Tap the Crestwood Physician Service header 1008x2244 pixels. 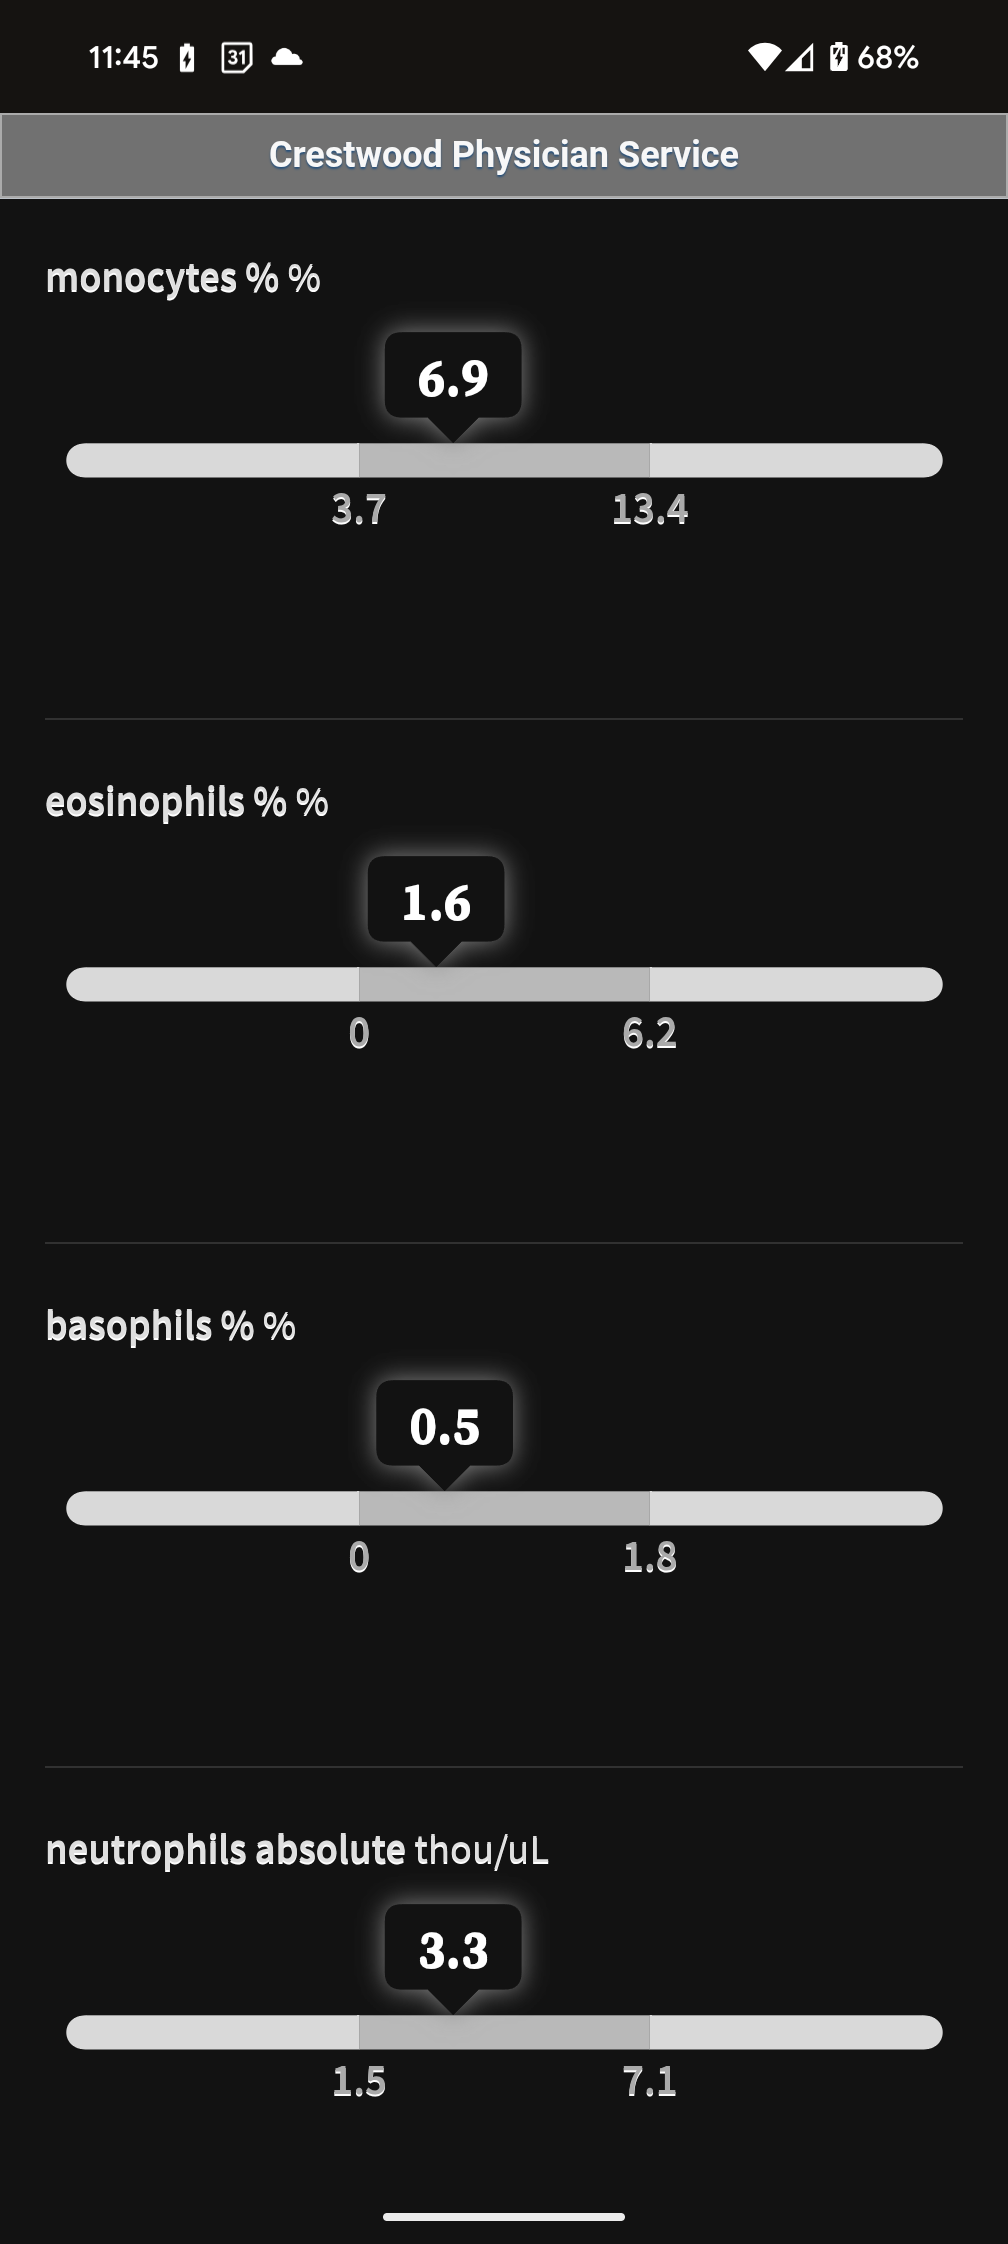tap(504, 155)
